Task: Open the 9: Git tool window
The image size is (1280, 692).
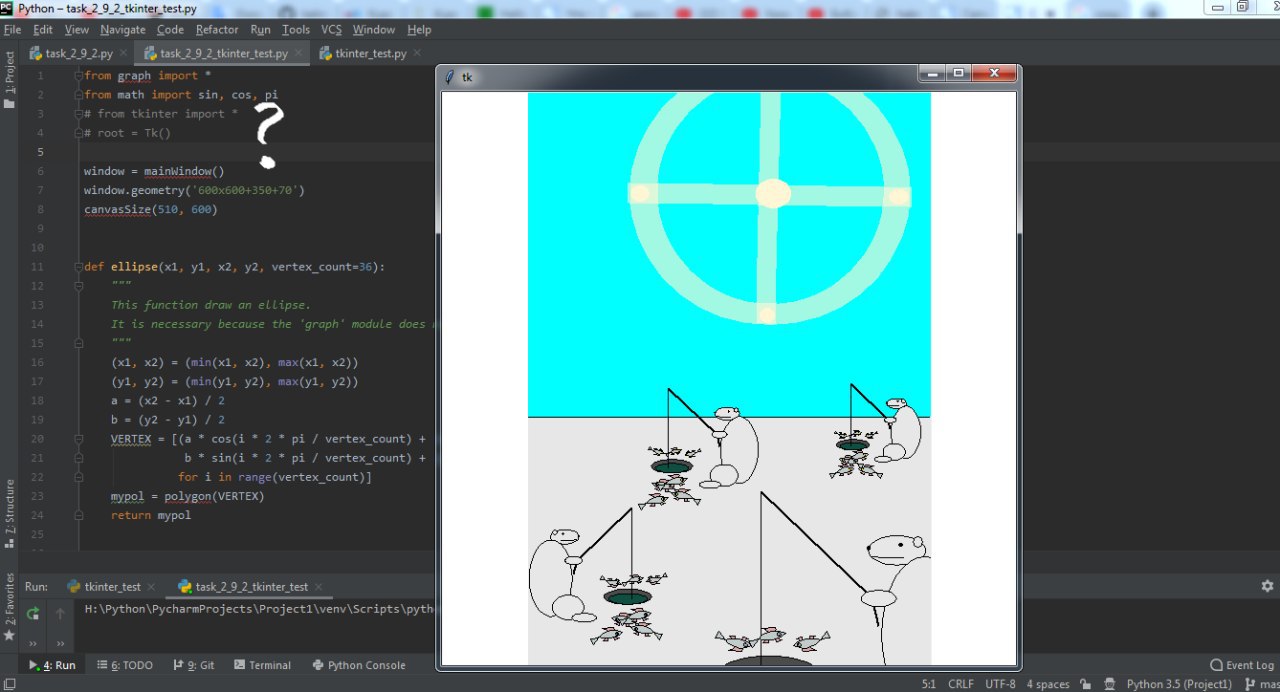Action: click(193, 665)
